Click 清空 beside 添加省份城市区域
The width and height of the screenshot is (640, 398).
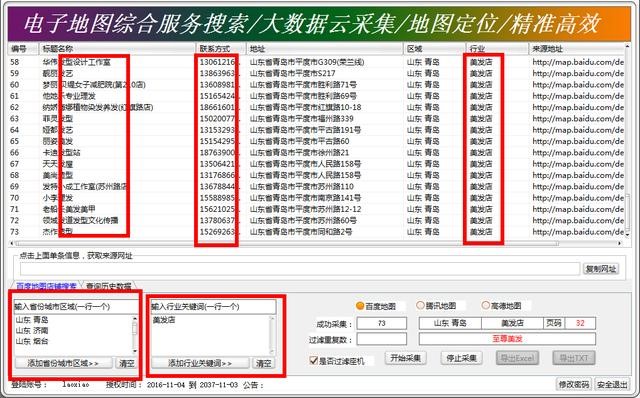127,363
